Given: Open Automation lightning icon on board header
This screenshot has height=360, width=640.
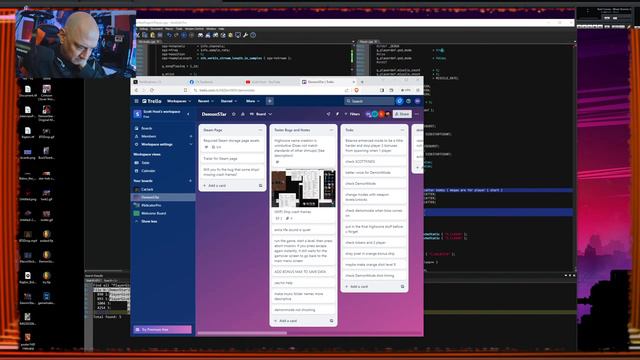Looking at the screenshot, I should (x=337, y=114).
